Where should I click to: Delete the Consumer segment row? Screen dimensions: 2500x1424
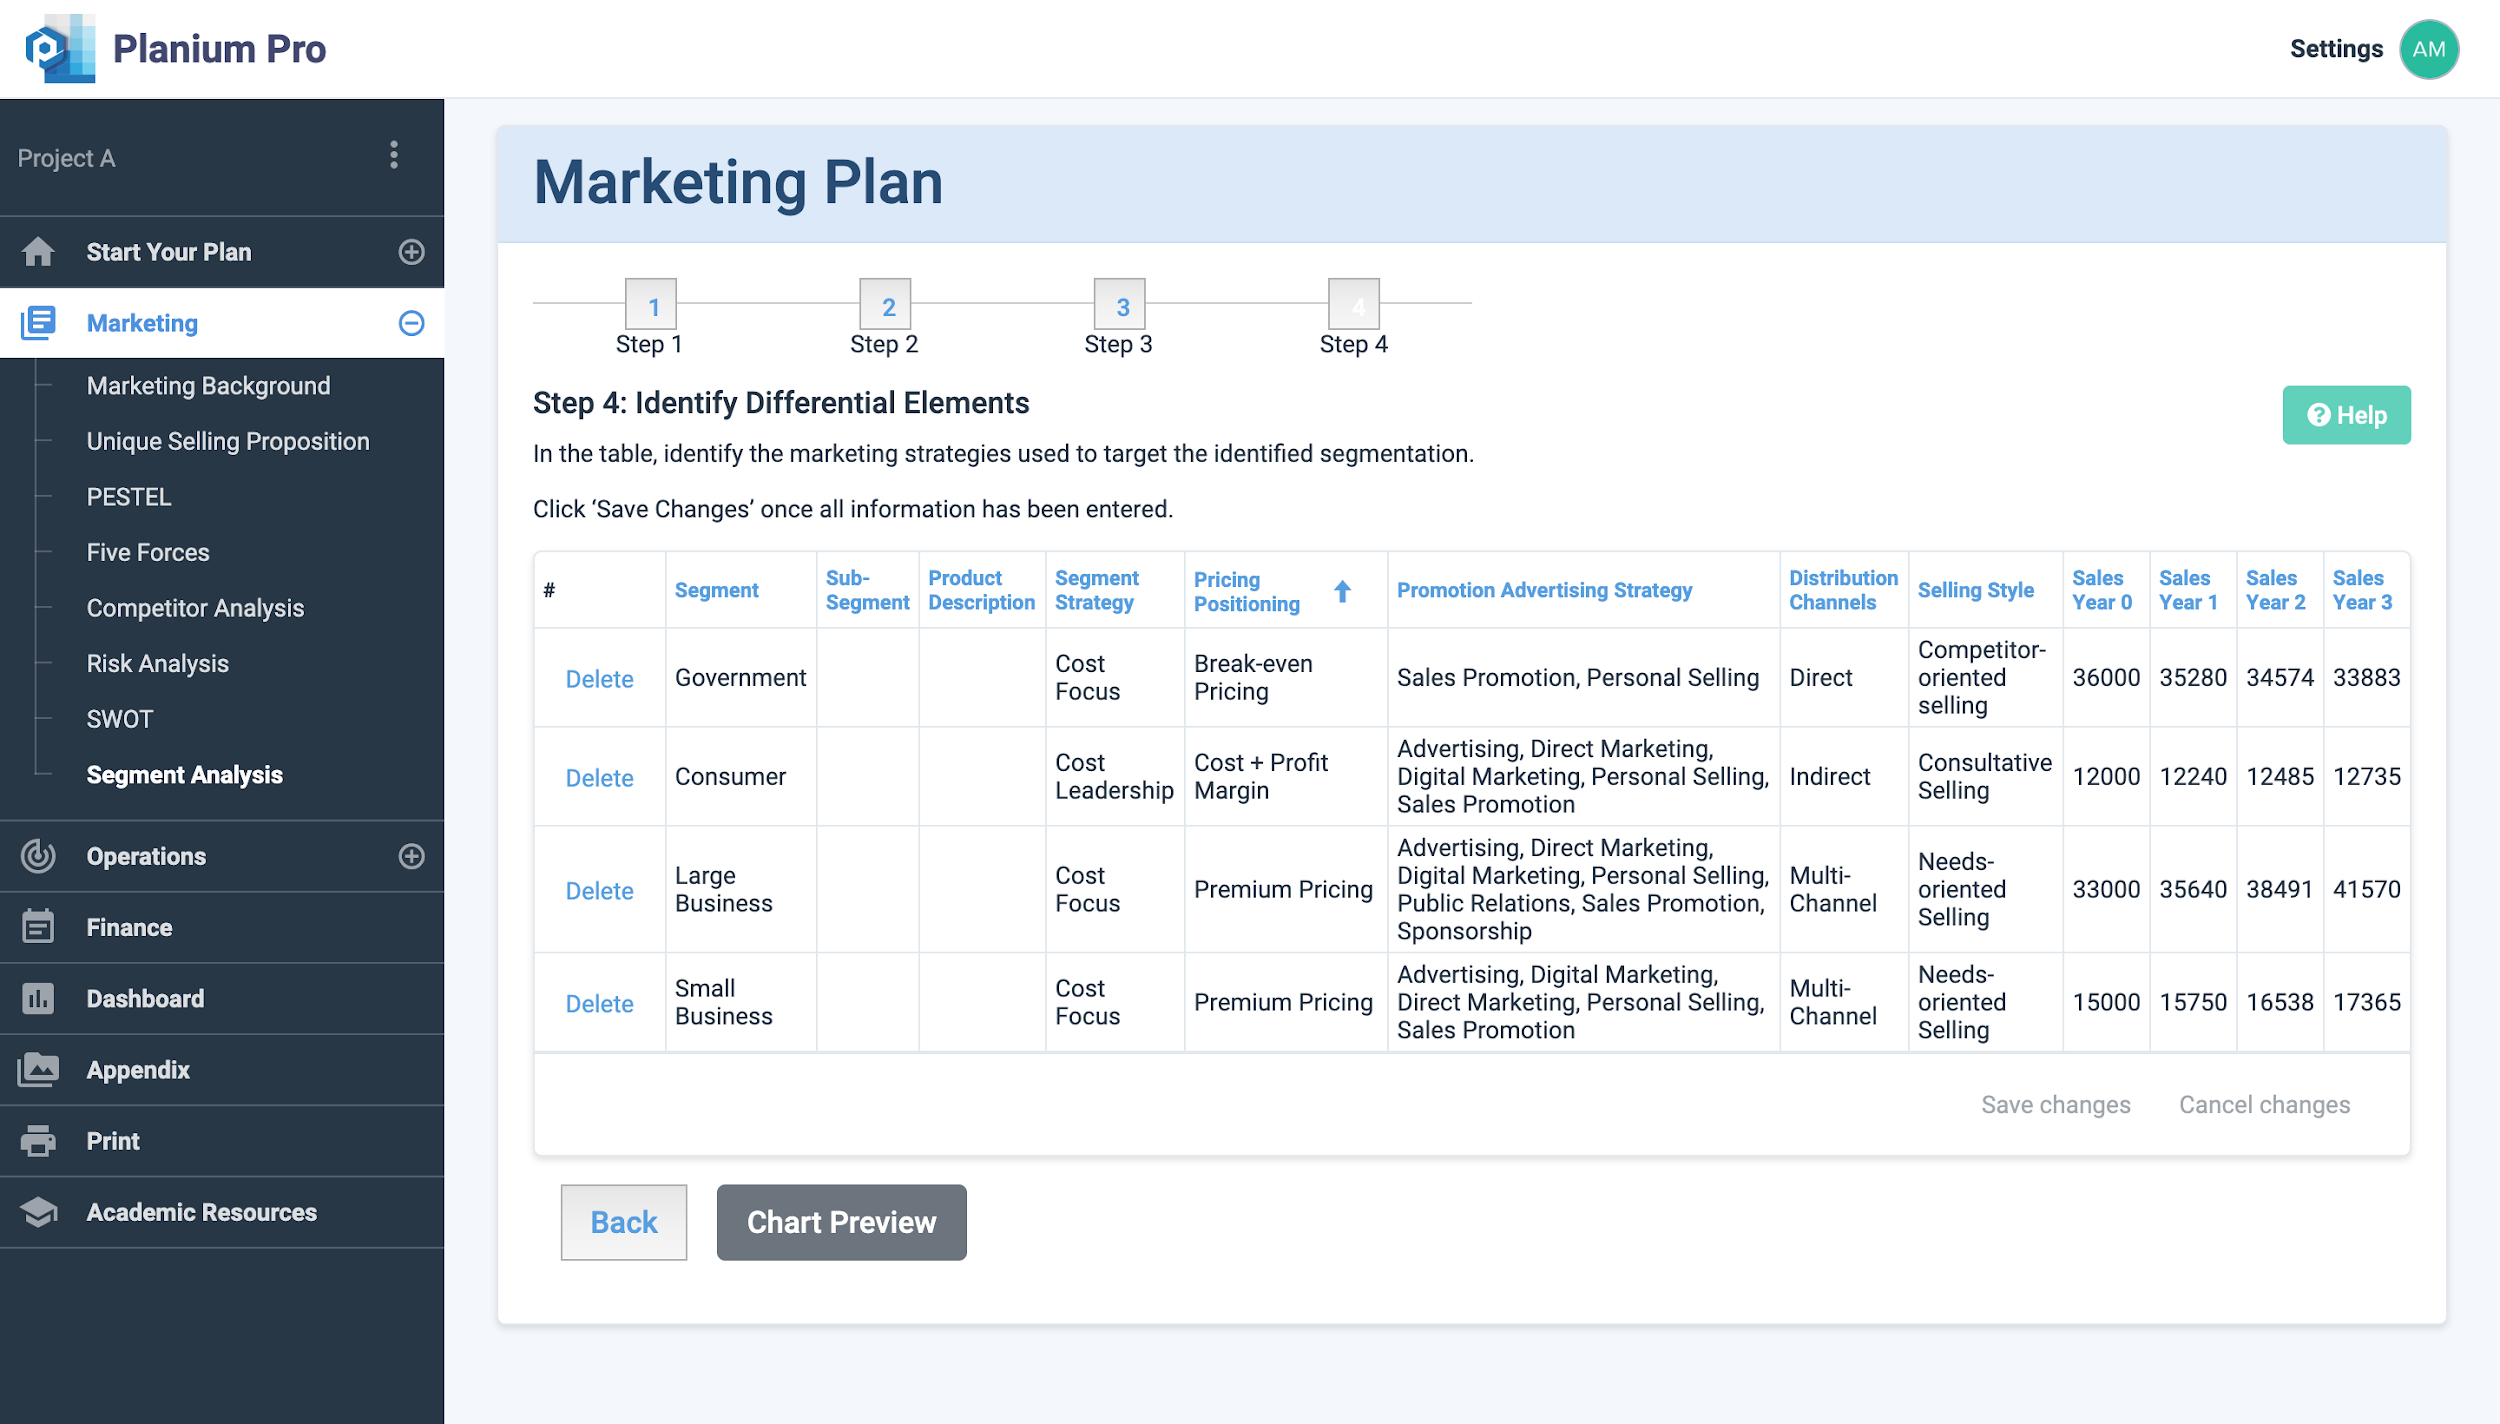(599, 778)
